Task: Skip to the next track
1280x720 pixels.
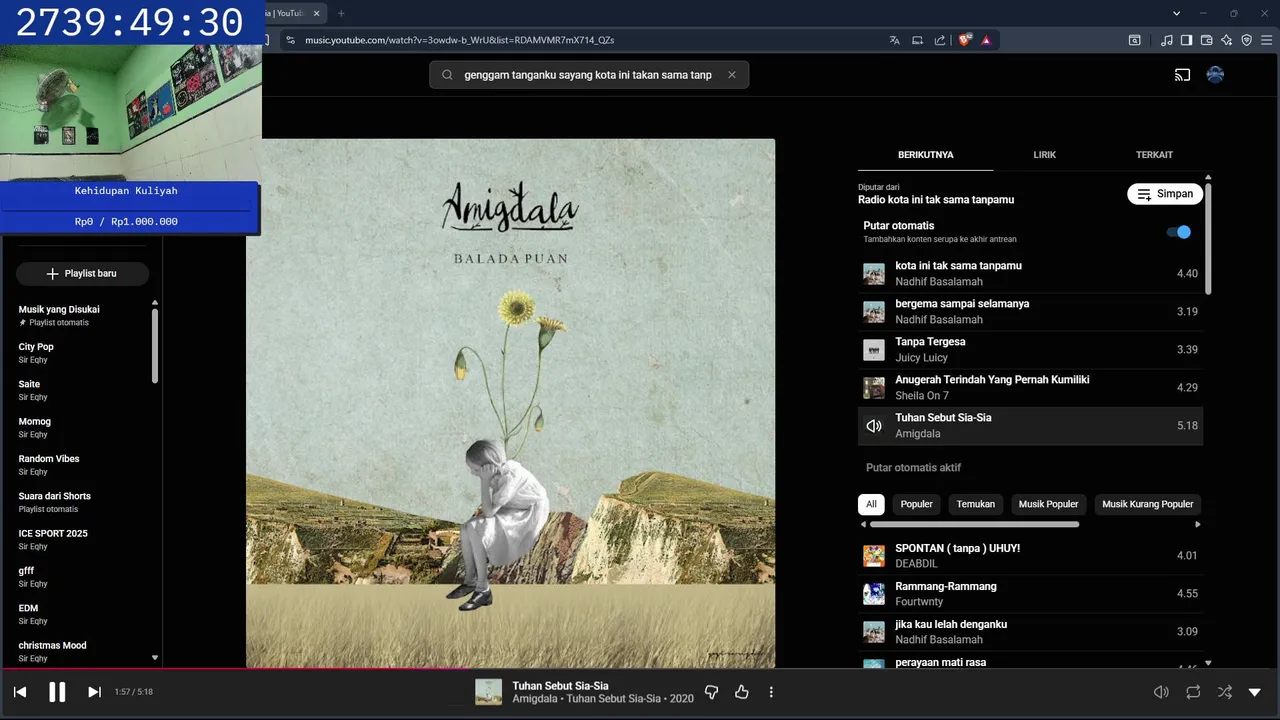Action: point(94,692)
